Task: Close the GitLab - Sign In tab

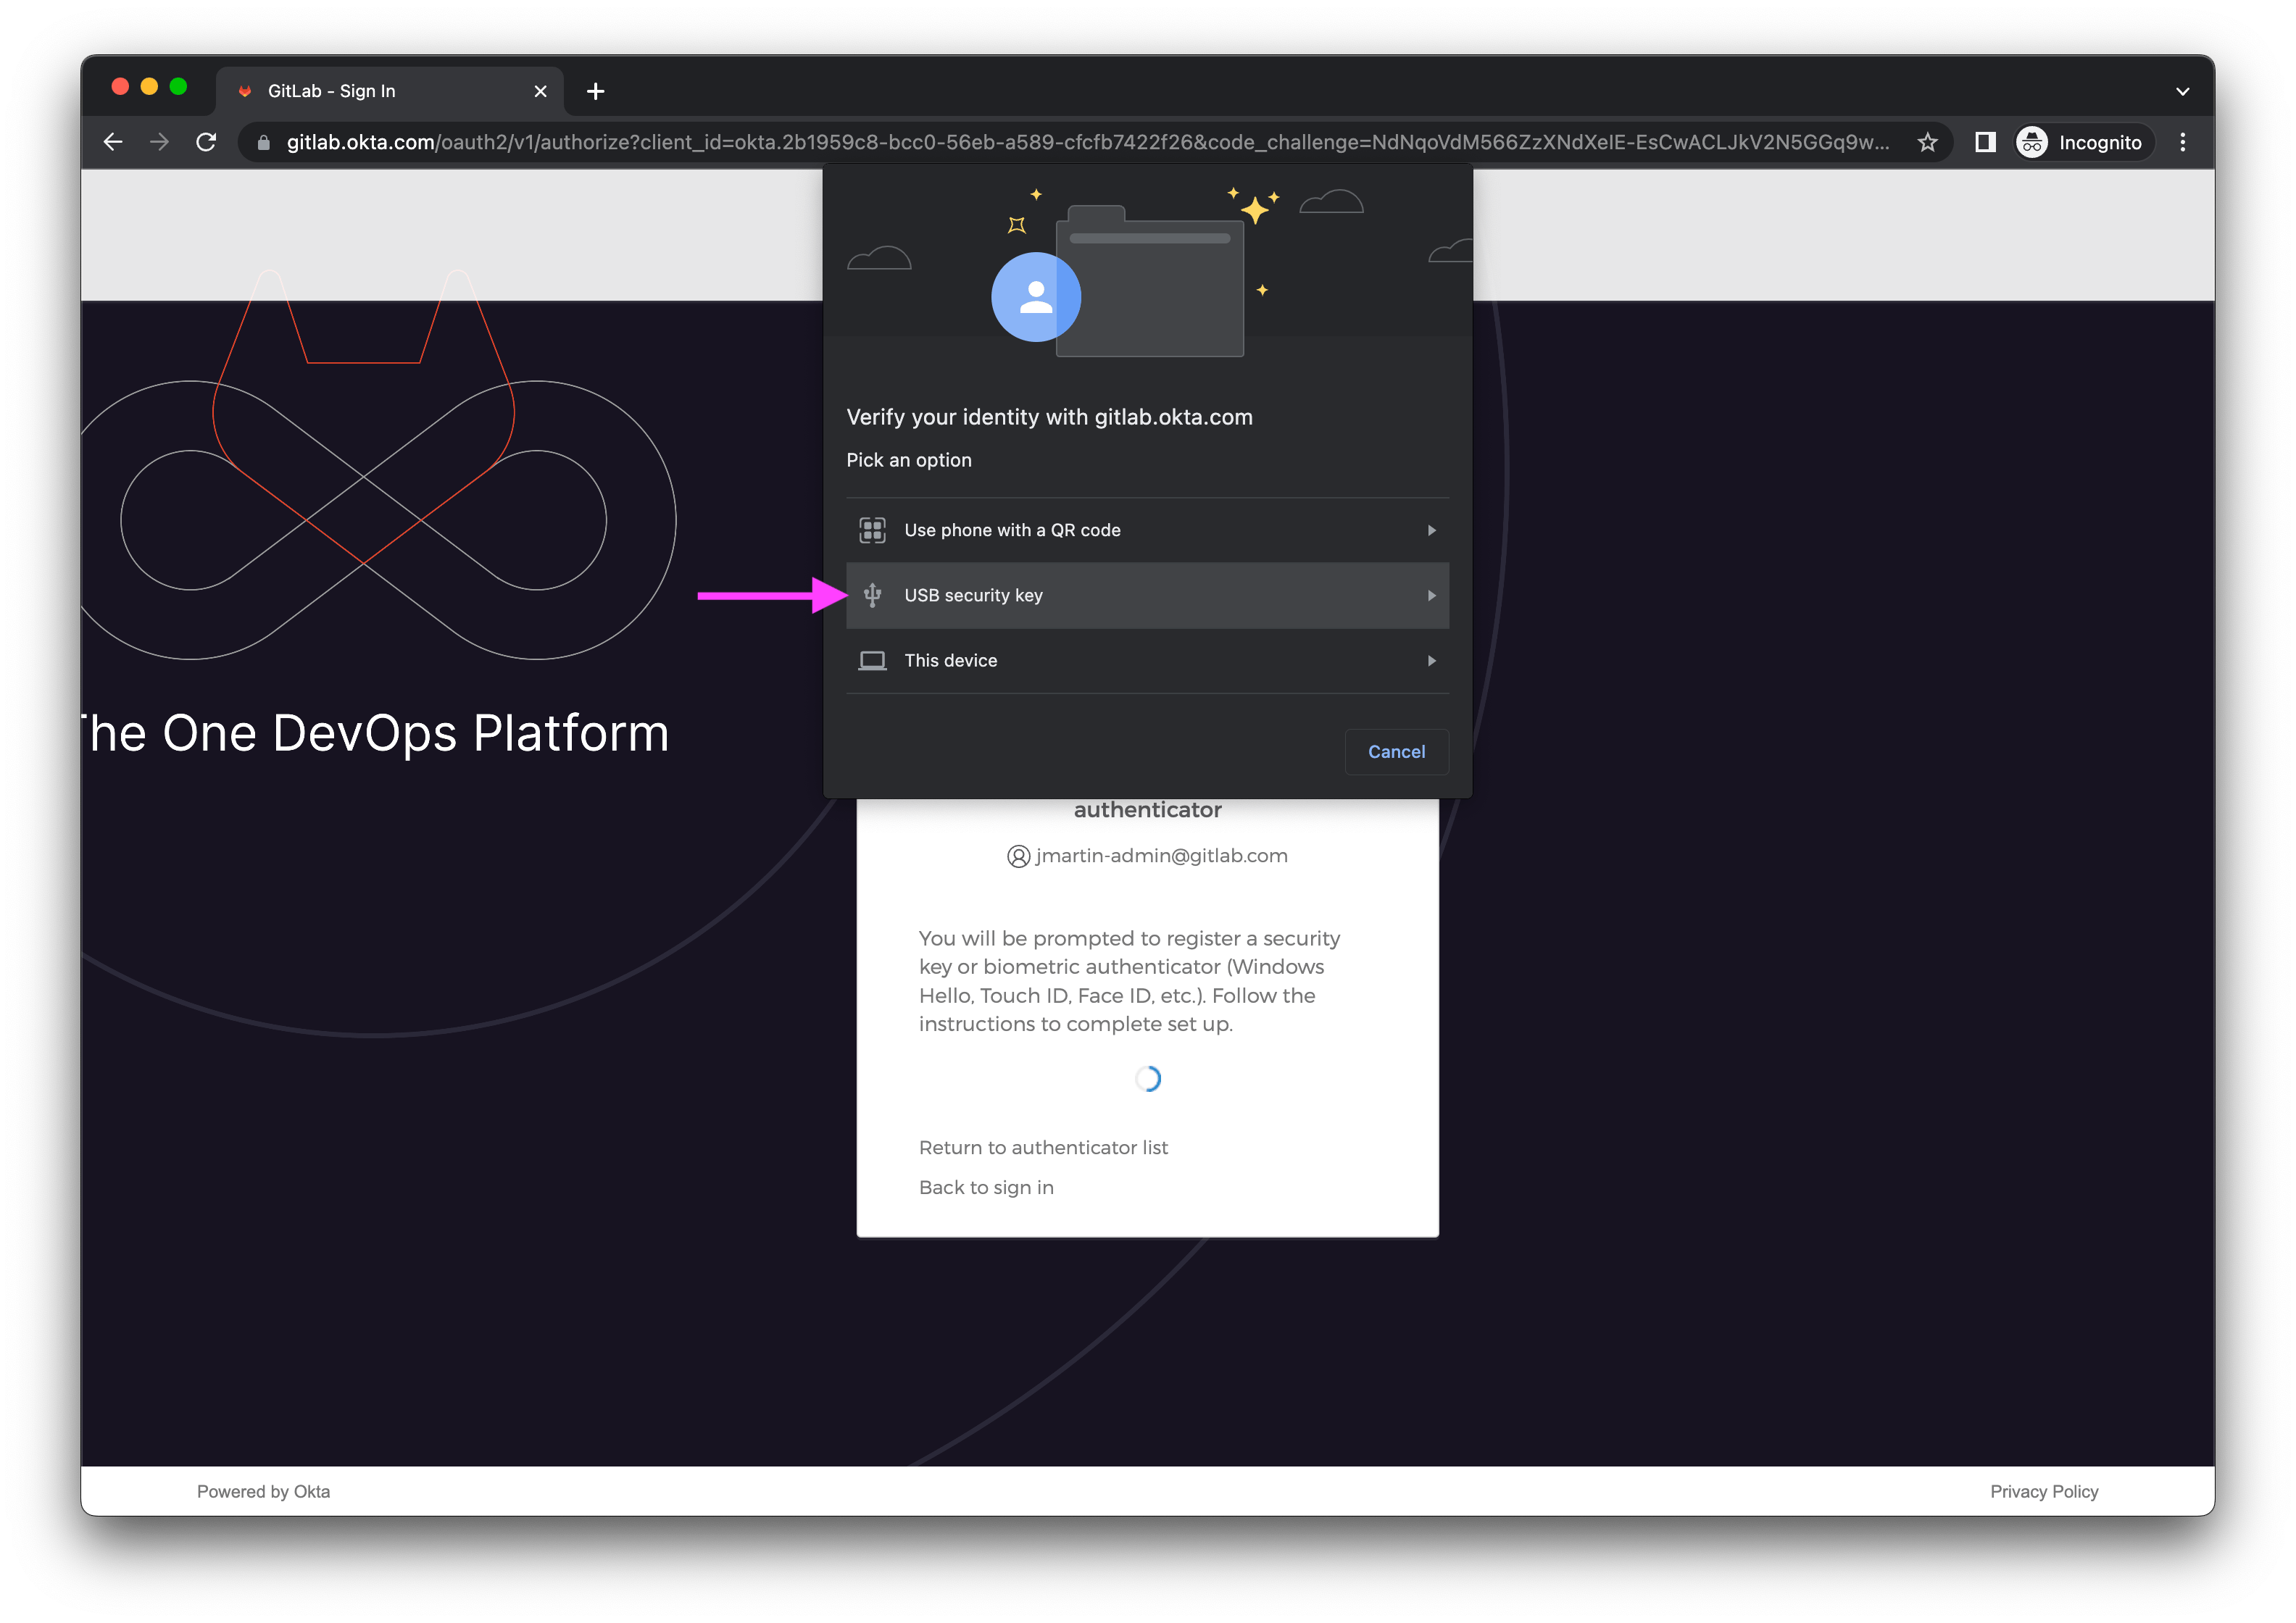Action: (x=540, y=91)
